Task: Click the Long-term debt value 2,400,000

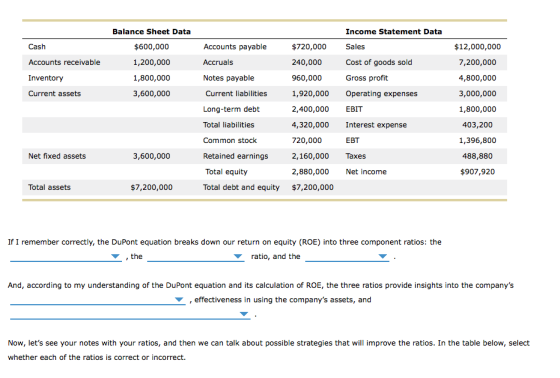Action: [x=310, y=109]
